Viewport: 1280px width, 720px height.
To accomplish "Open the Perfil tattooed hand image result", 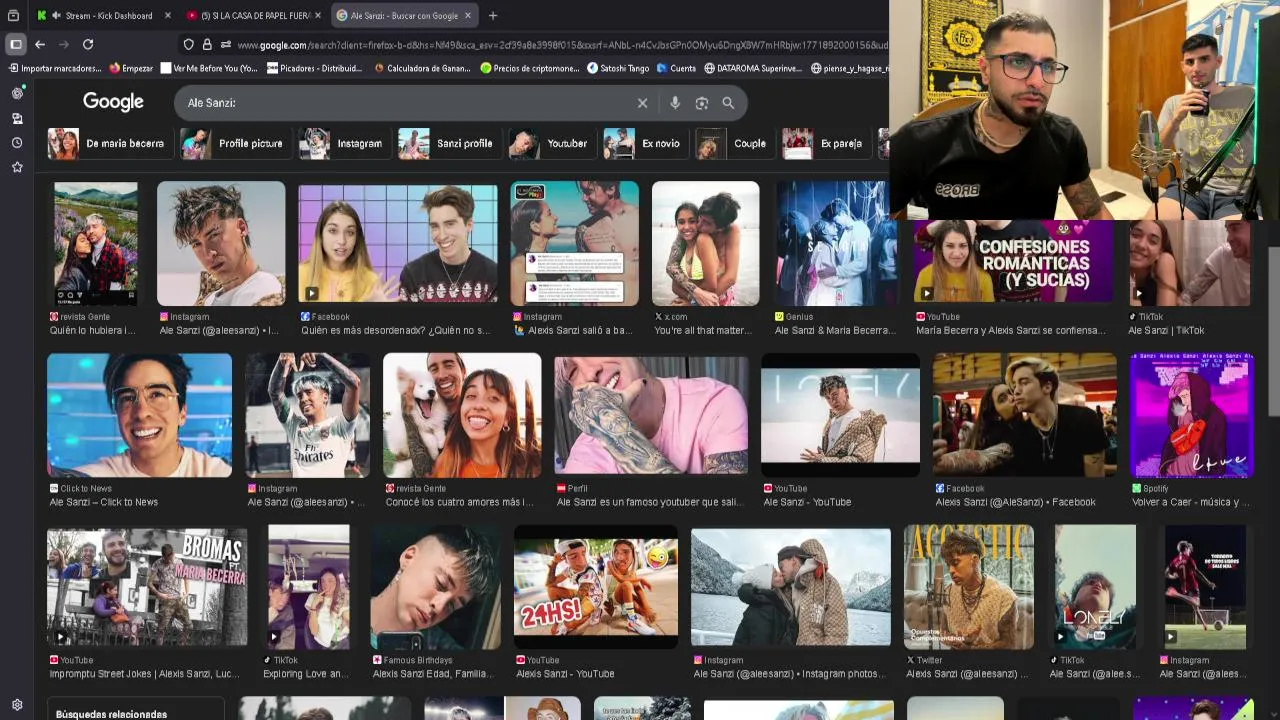I will pos(651,415).
